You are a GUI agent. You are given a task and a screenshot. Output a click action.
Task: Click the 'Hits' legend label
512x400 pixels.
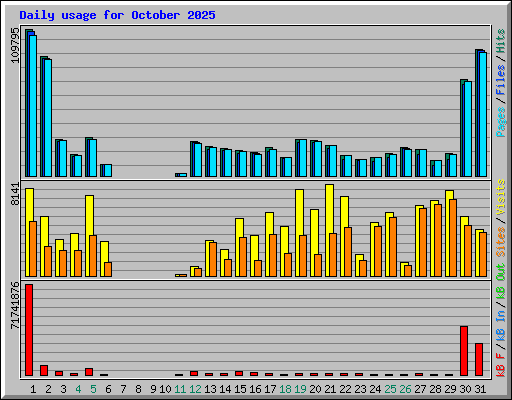coord(501,41)
